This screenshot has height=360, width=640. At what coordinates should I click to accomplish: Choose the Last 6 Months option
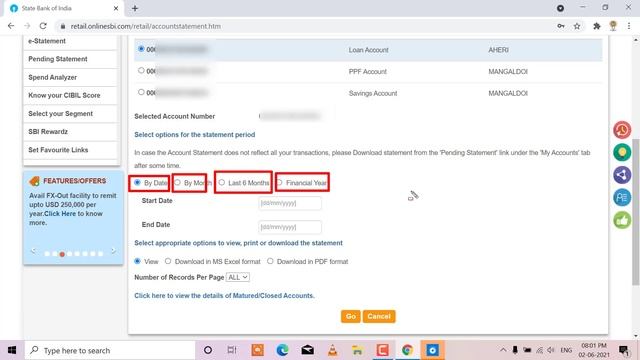click(222, 182)
